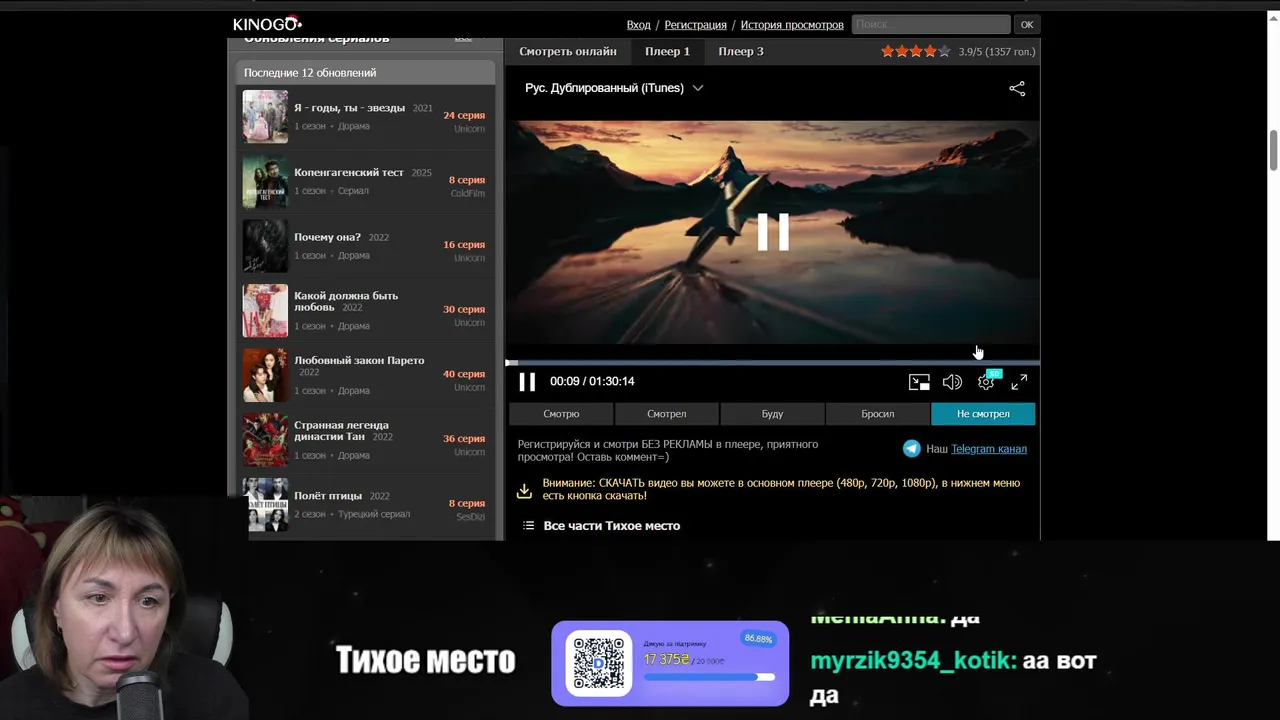Rate the movie with the fifth star
Screen dimensions: 1280x720
click(x=944, y=51)
